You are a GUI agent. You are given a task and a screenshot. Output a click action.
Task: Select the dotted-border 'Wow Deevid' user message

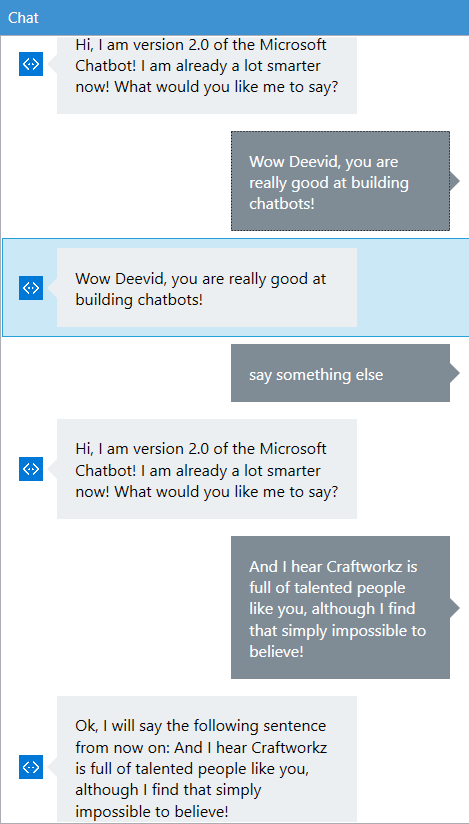click(x=340, y=181)
